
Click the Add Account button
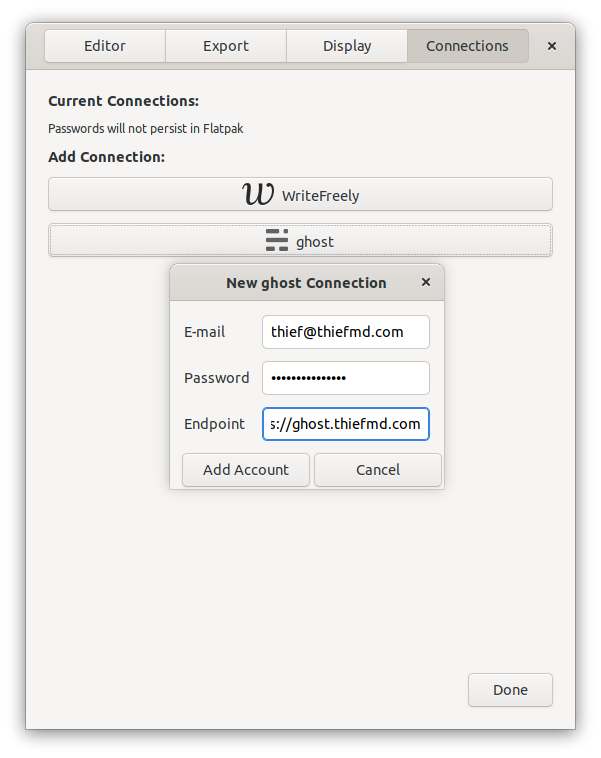246,470
